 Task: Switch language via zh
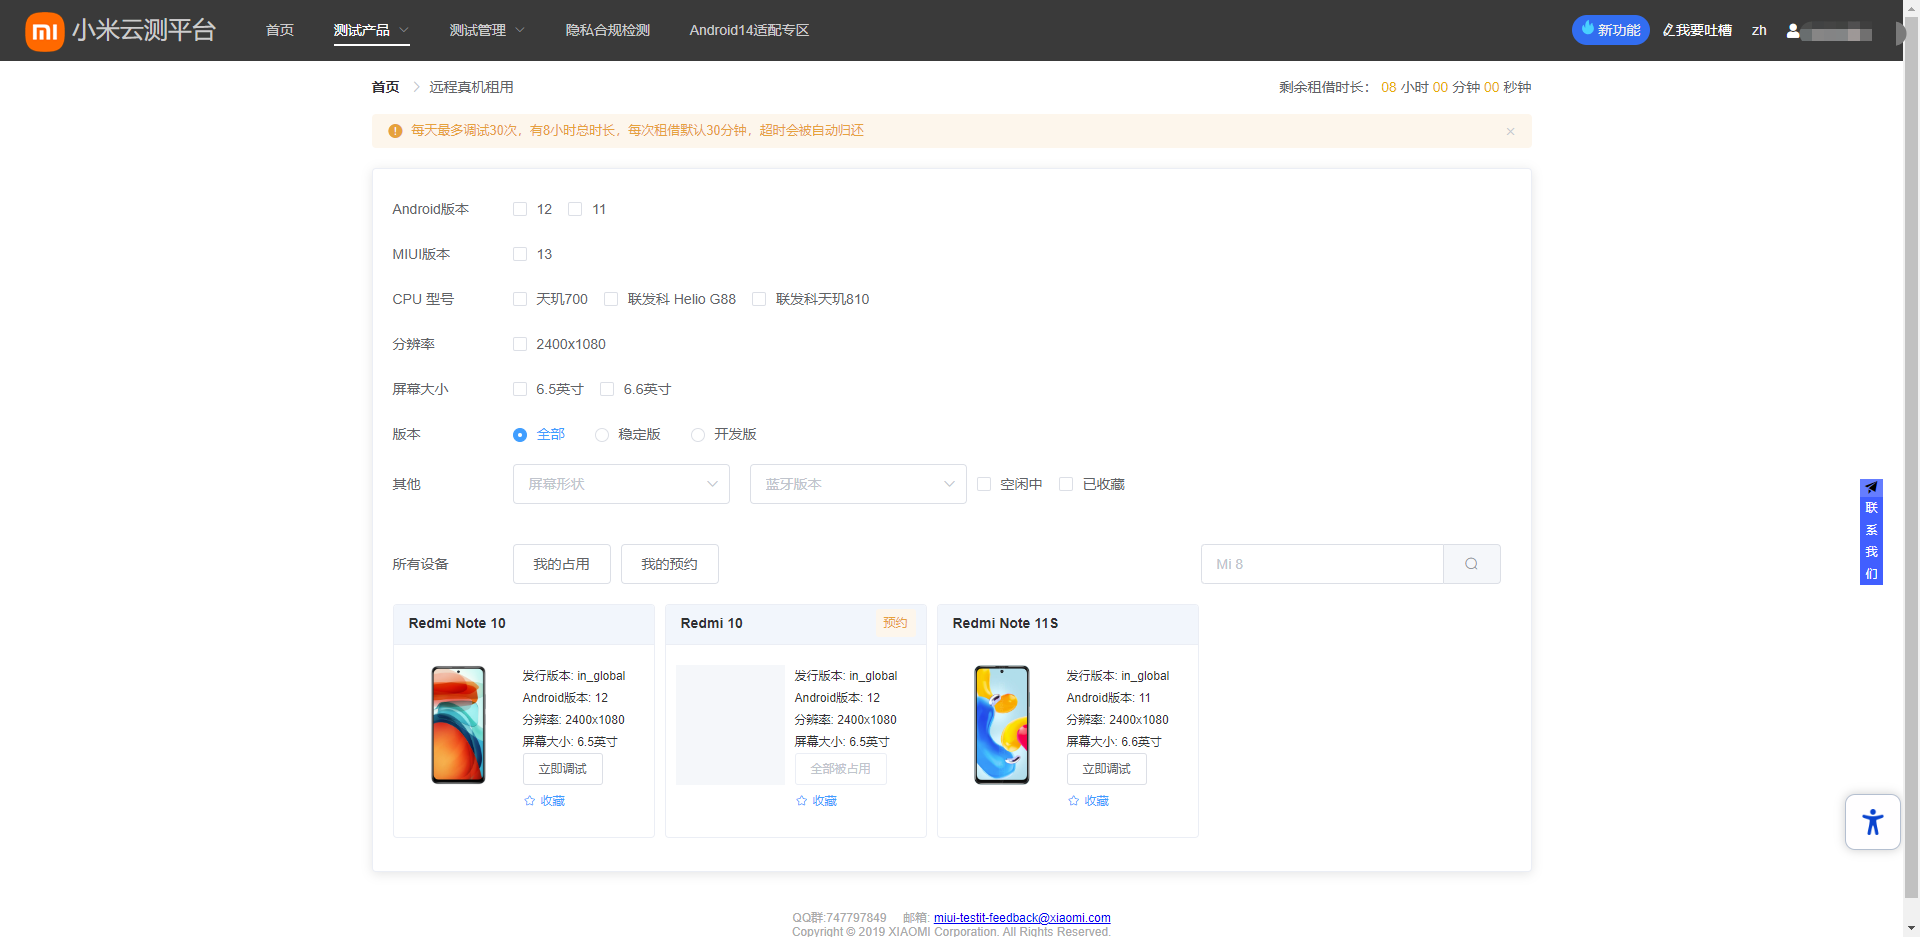coord(1759,31)
